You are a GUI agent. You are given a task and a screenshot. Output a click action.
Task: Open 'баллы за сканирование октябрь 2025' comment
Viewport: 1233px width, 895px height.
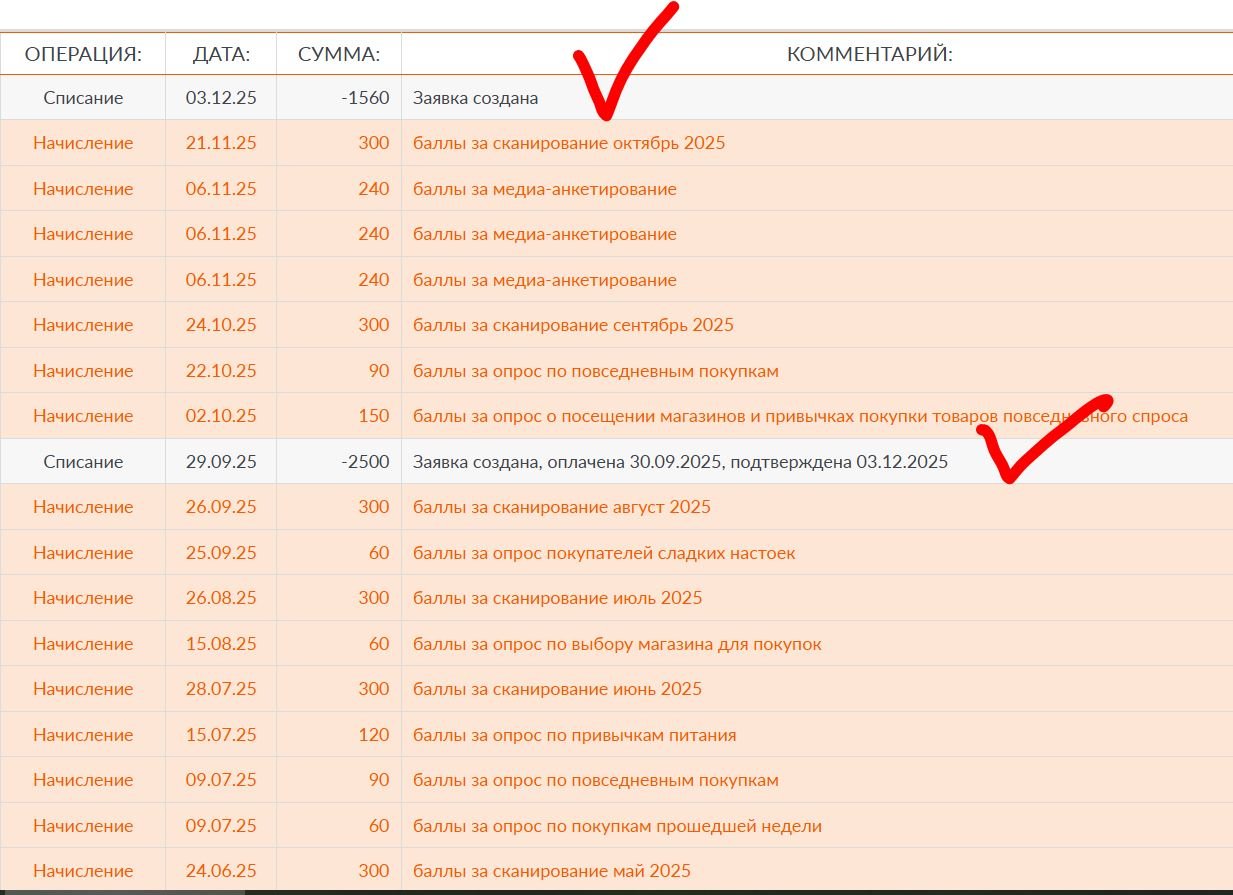pyautogui.click(x=569, y=143)
